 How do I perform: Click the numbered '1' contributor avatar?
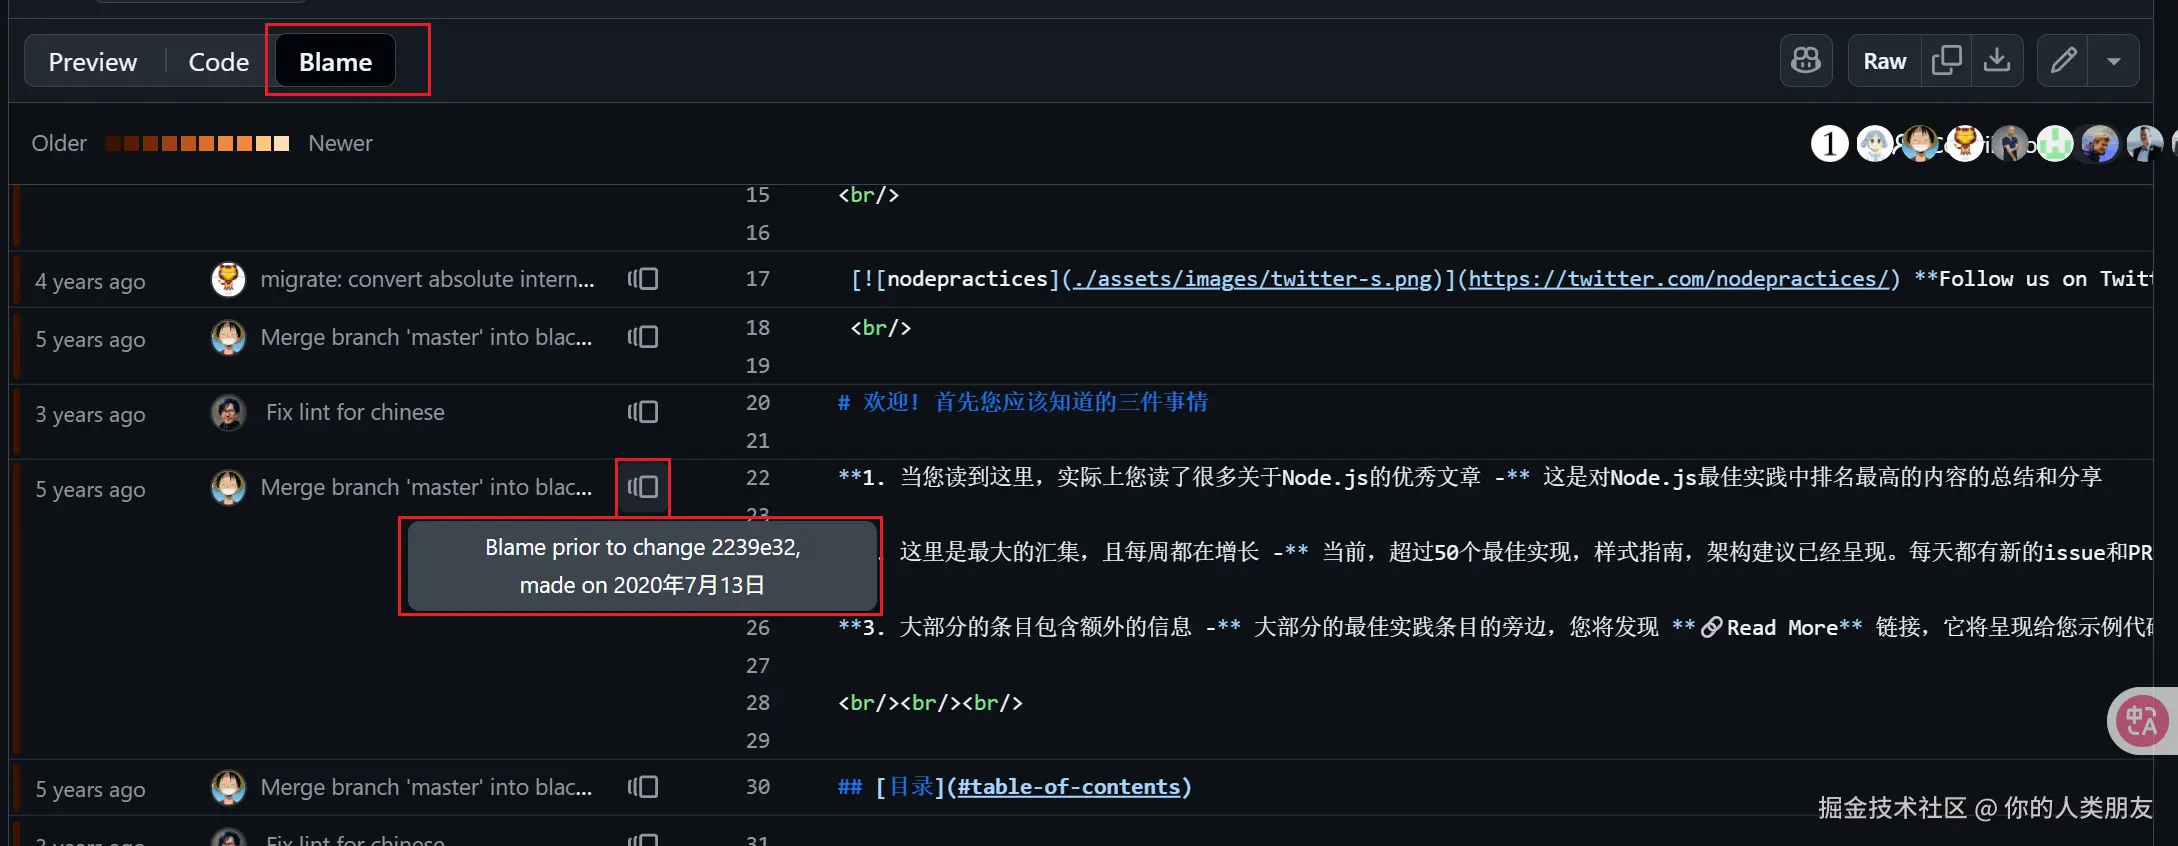click(1829, 143)
